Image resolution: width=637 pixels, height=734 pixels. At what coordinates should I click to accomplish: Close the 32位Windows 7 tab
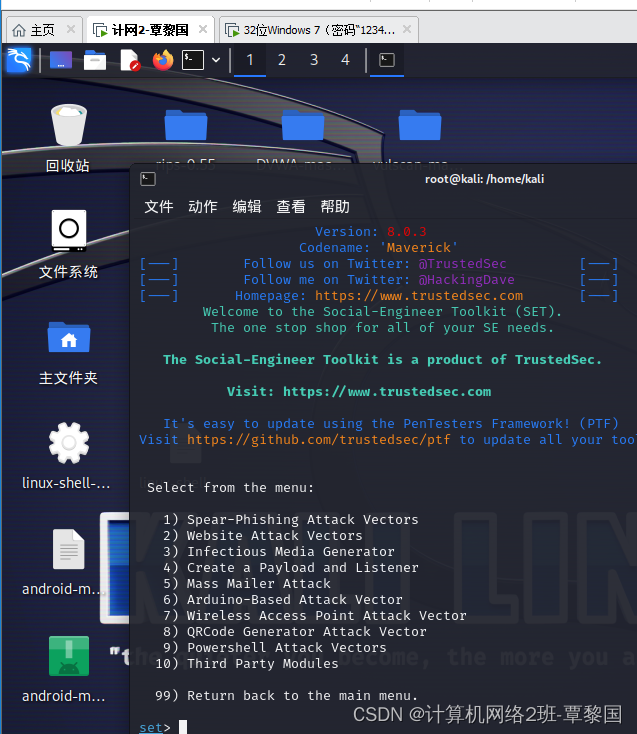coord(407,29)
